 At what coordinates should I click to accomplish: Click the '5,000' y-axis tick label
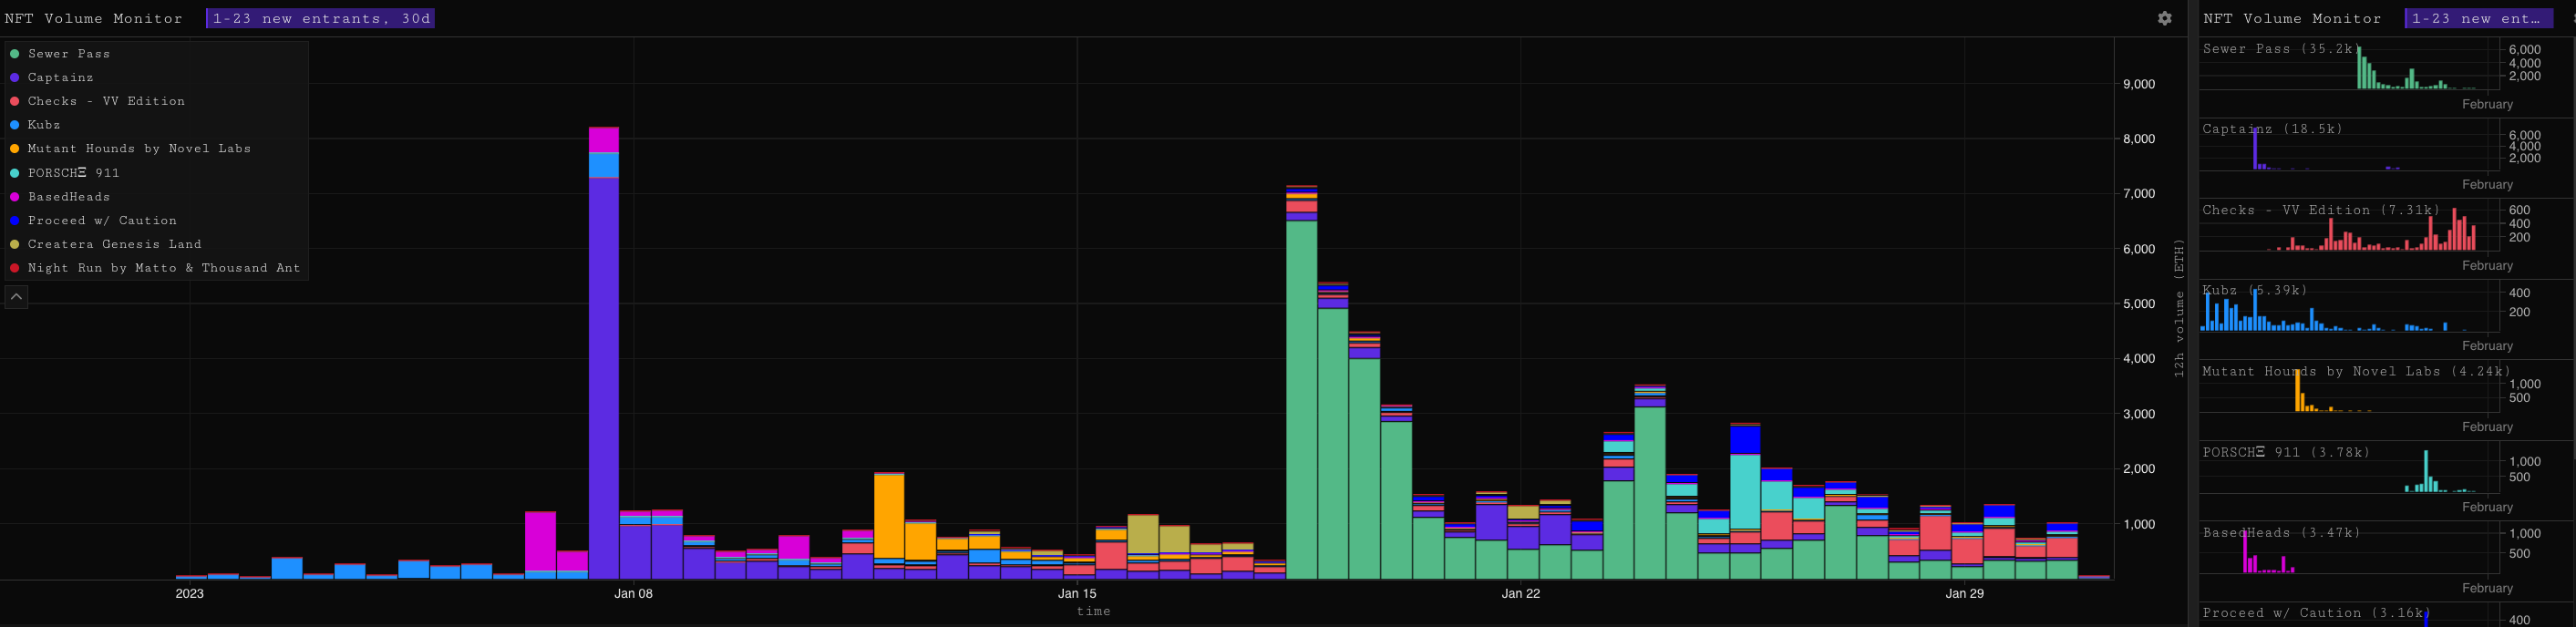(2139, 304)
